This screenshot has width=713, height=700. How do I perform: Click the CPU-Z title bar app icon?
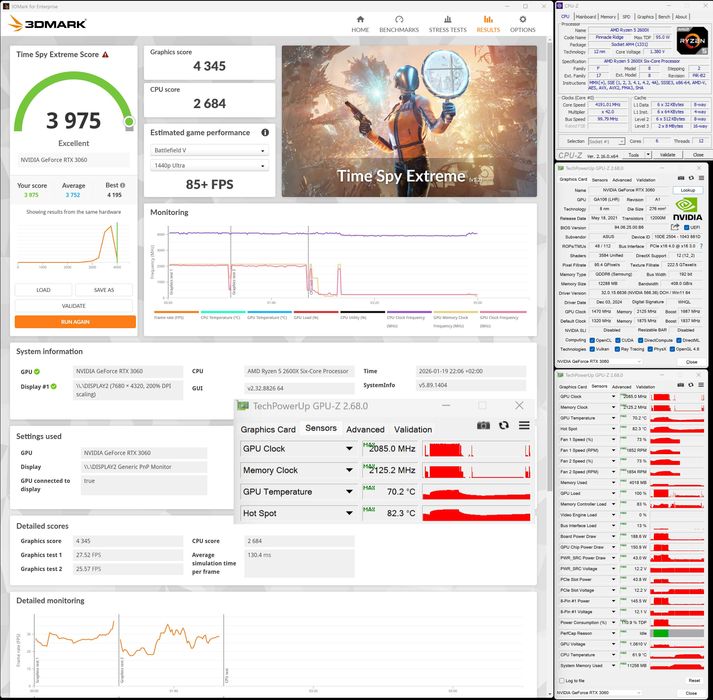tap(560, 6)
